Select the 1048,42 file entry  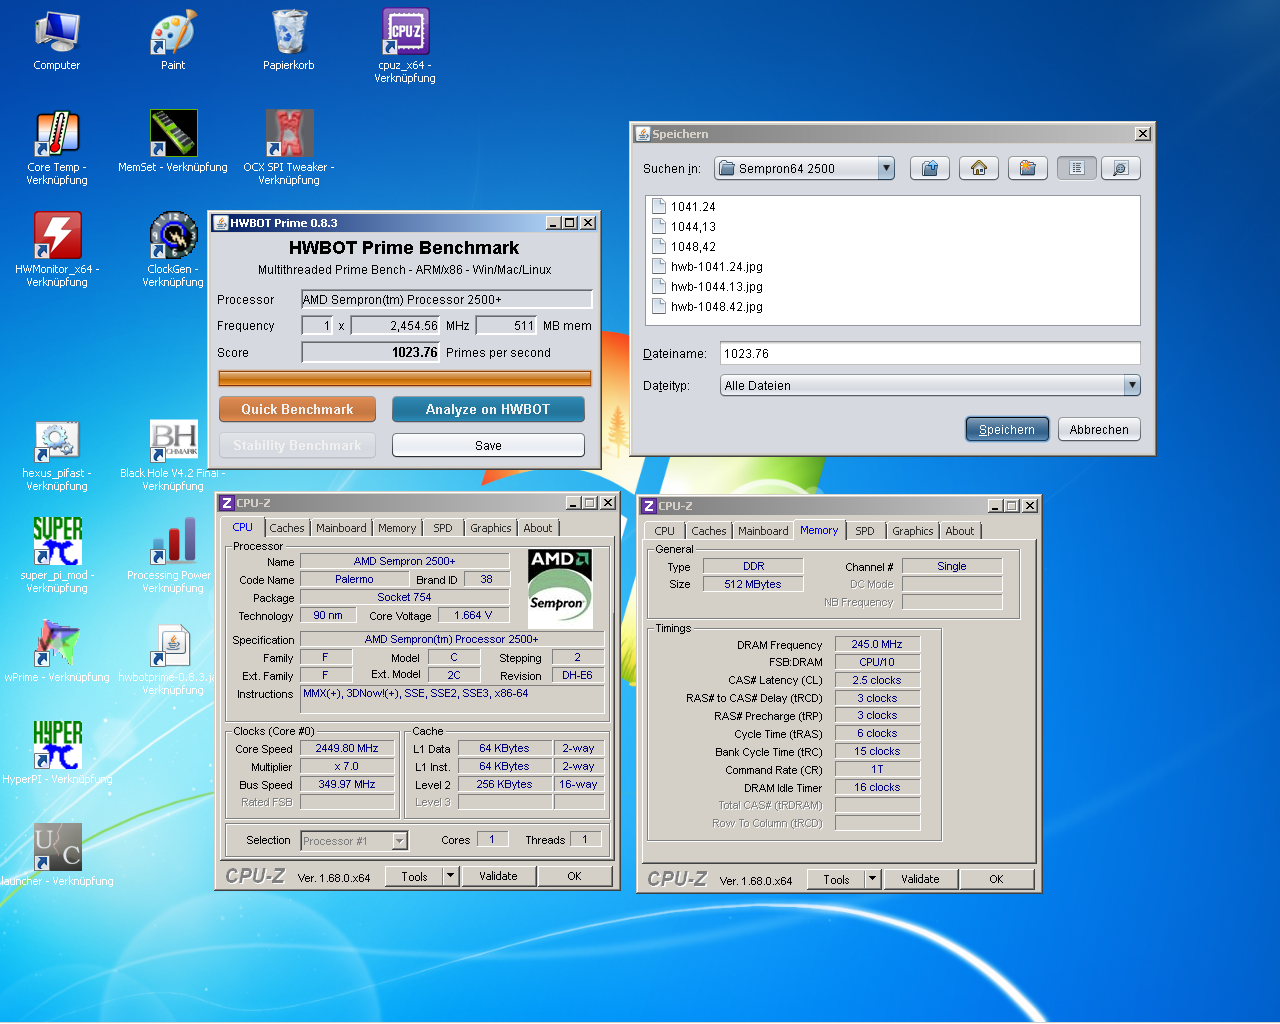684,247
